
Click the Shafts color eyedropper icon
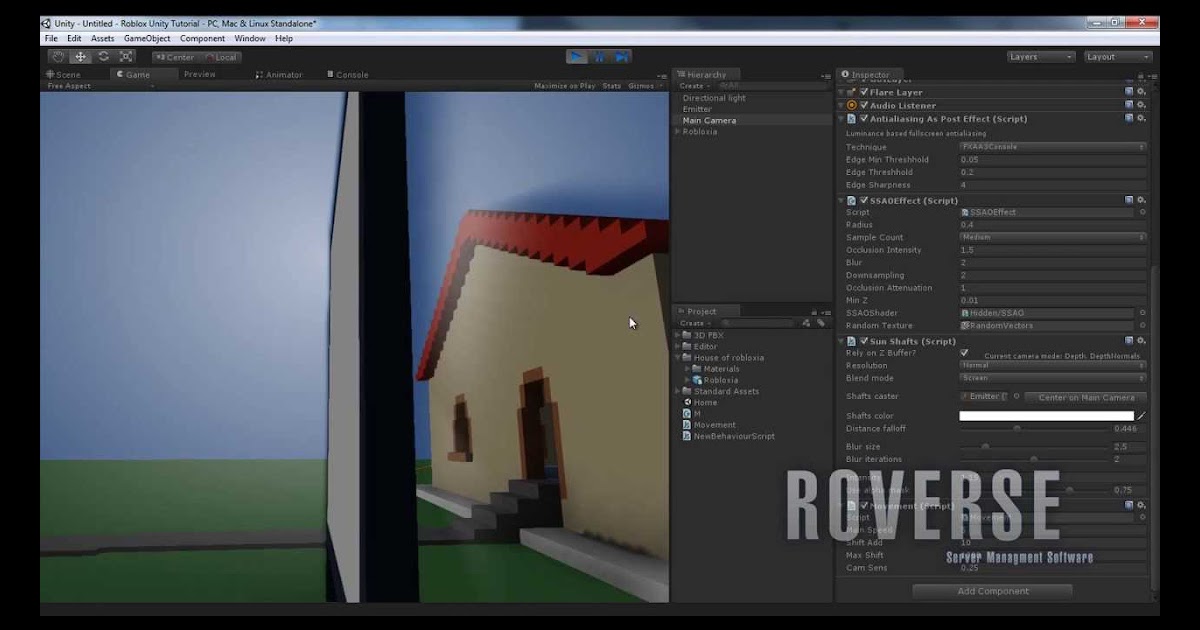[1141, 416]
